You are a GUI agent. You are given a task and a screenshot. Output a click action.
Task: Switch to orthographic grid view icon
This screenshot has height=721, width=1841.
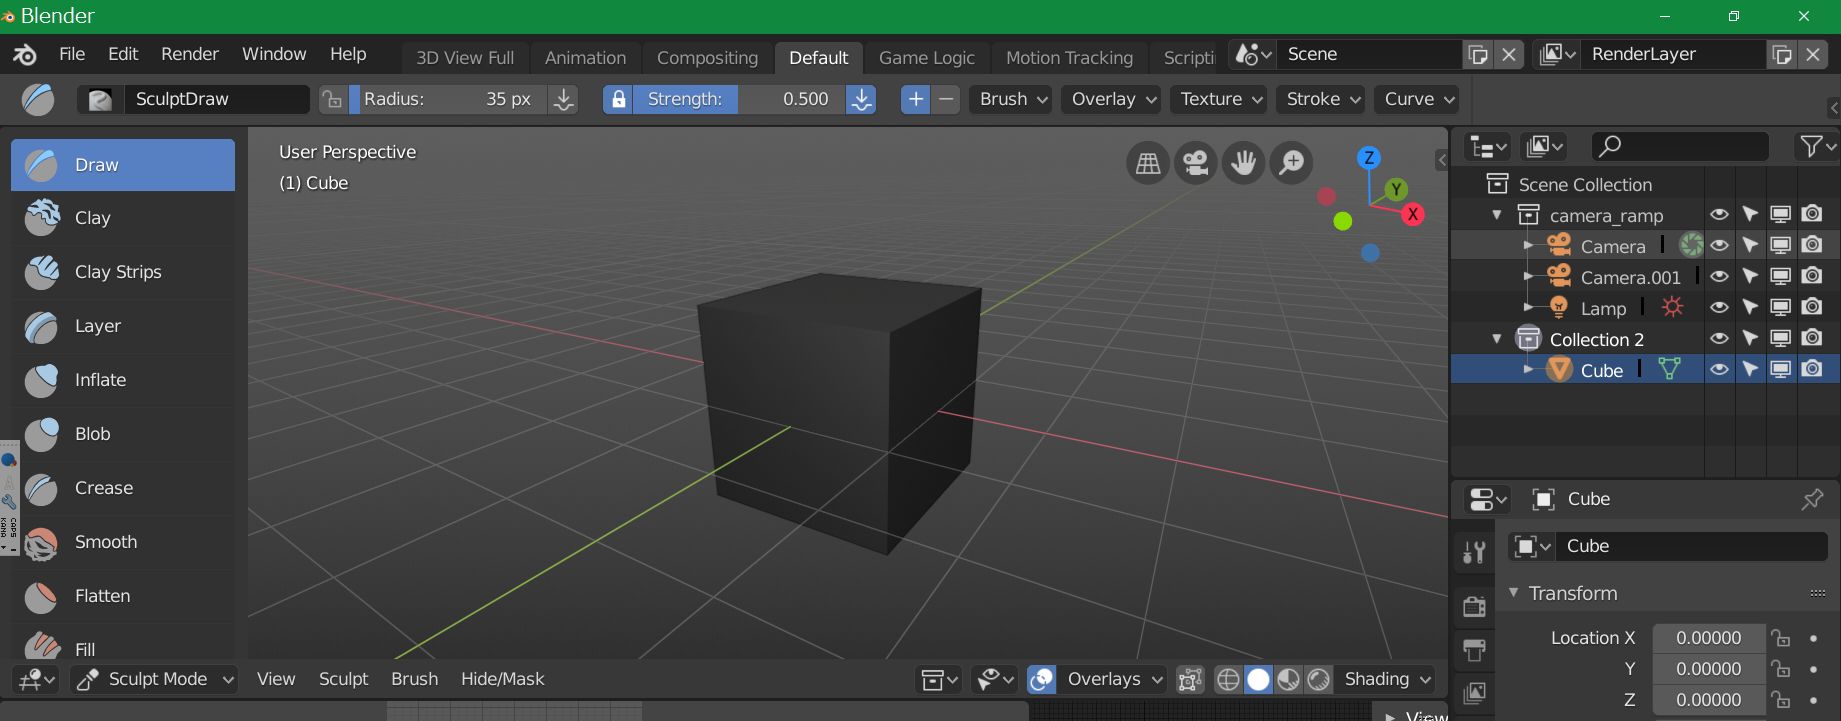[1148, 162]
